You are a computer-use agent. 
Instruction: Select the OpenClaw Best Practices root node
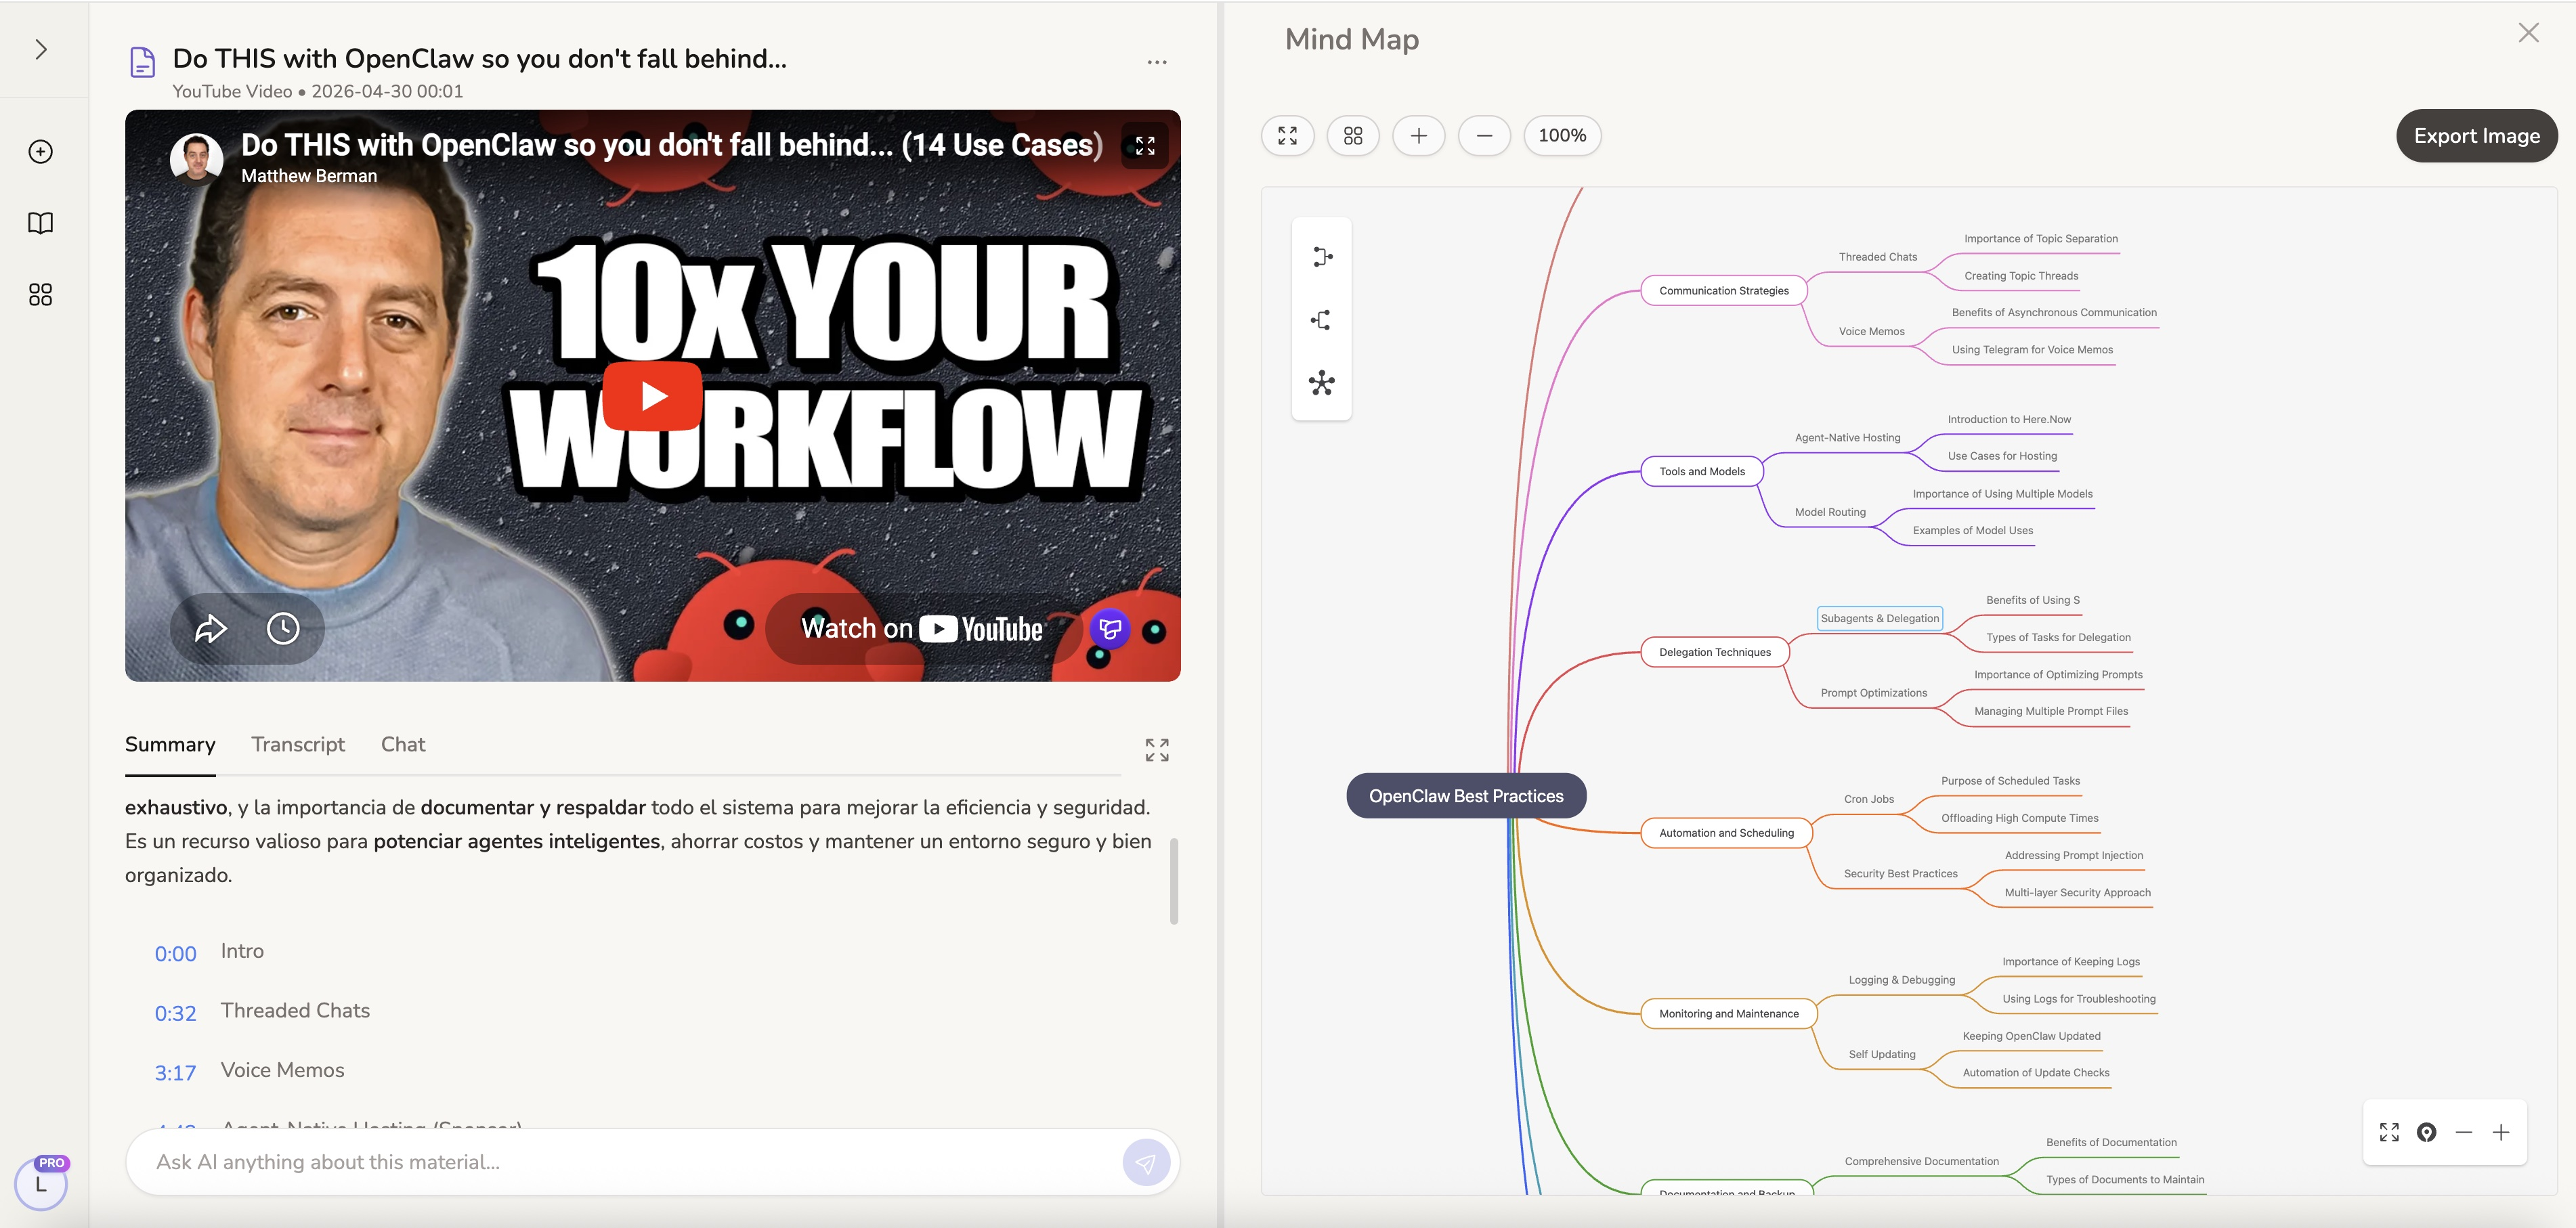click(x=1466, y=796)
